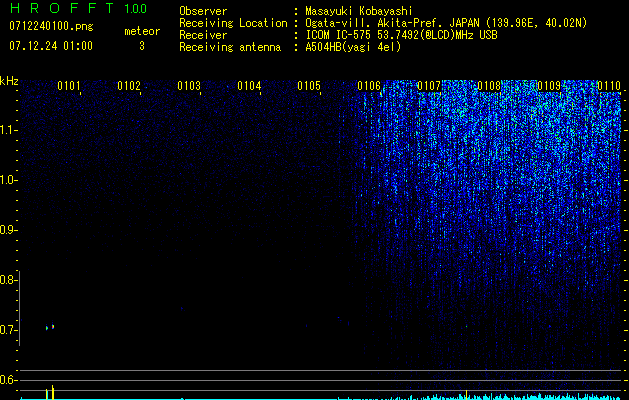Viewport: 629px width, 400px height.
Task: Click the date stamp 07.12.24 01:00
Action: tap(51, 46)
